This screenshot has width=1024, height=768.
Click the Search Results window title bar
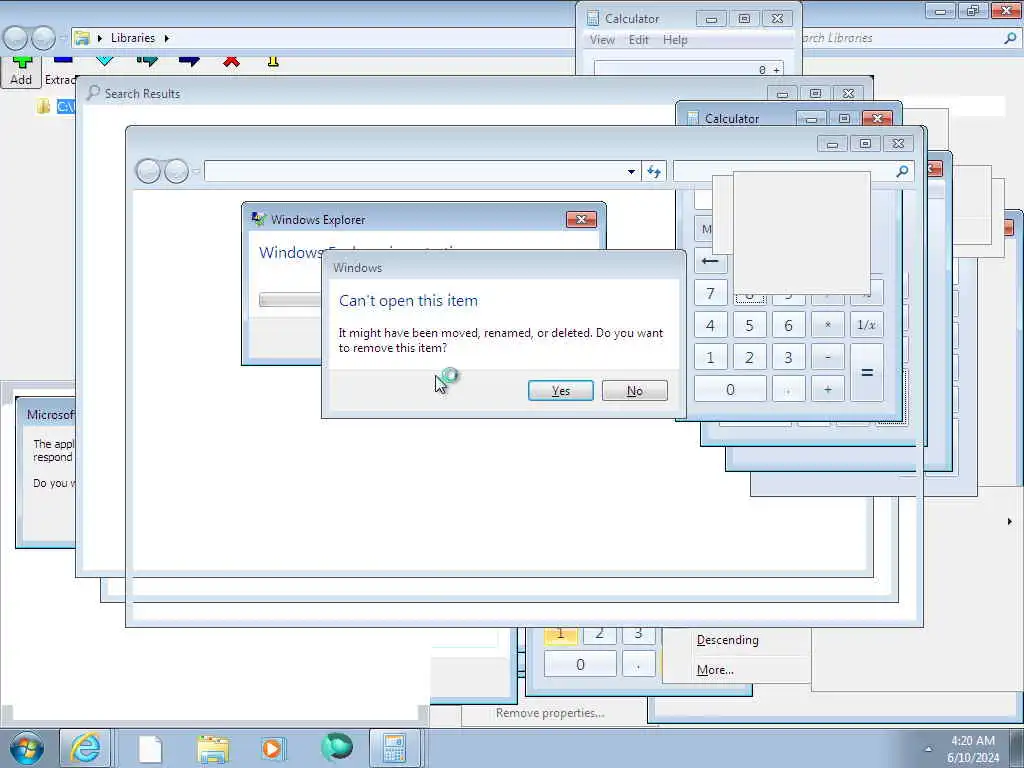pyautogui.click(x=424, y=93)
